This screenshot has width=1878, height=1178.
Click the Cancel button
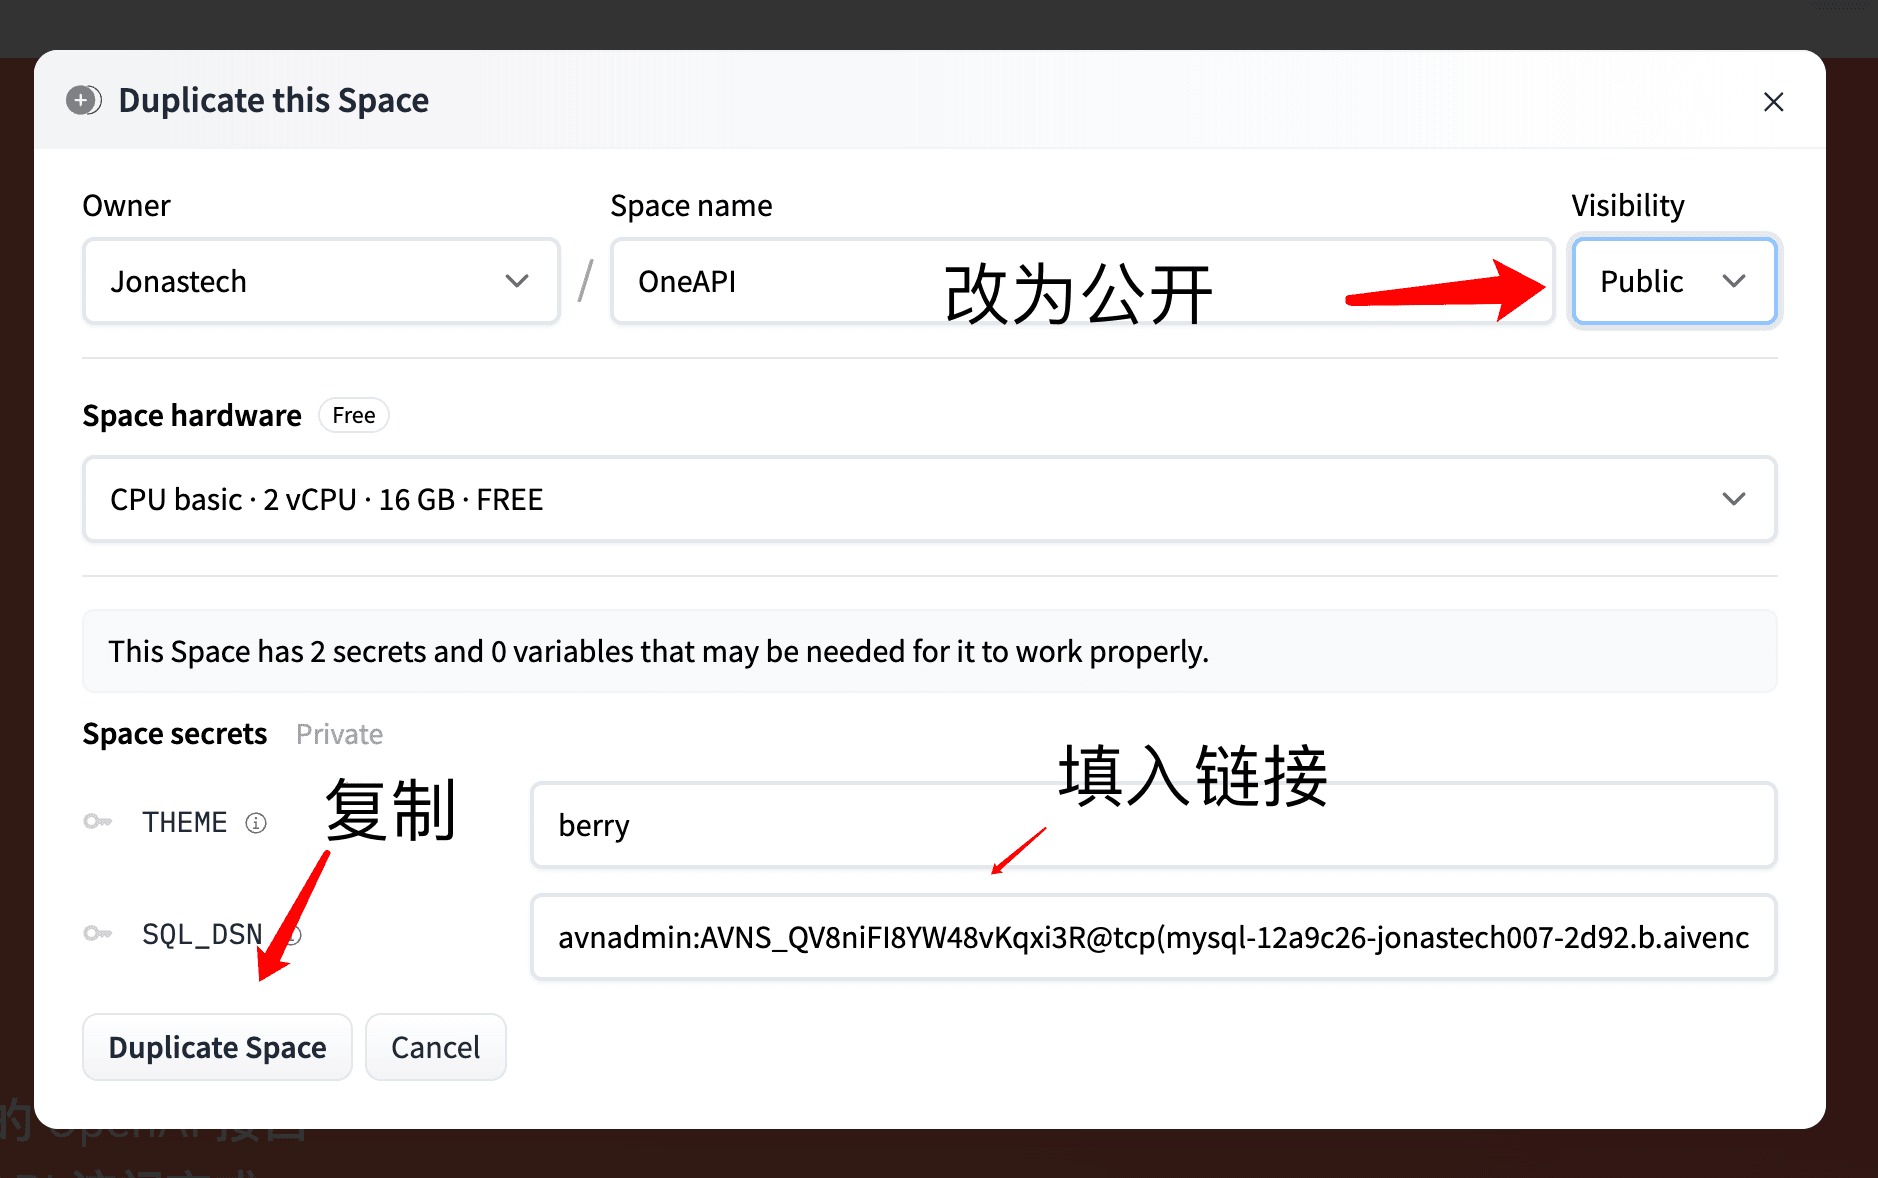(x=435, y=1047)
